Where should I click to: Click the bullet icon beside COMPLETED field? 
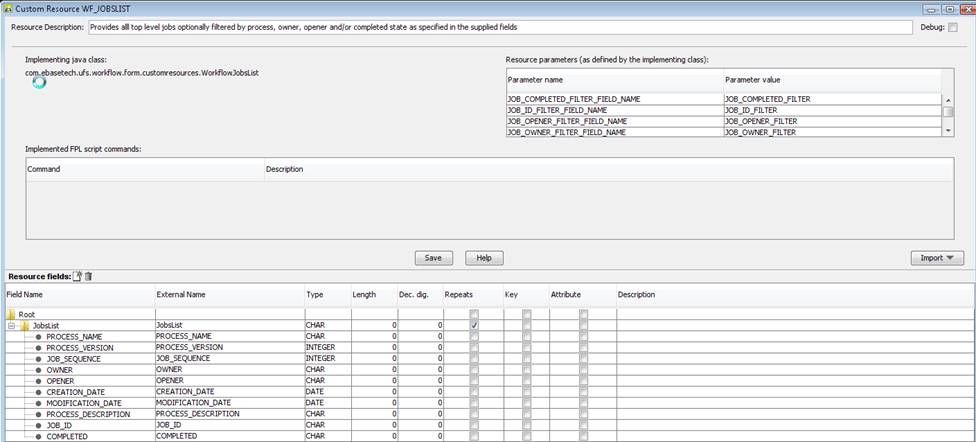pos(39,436)
